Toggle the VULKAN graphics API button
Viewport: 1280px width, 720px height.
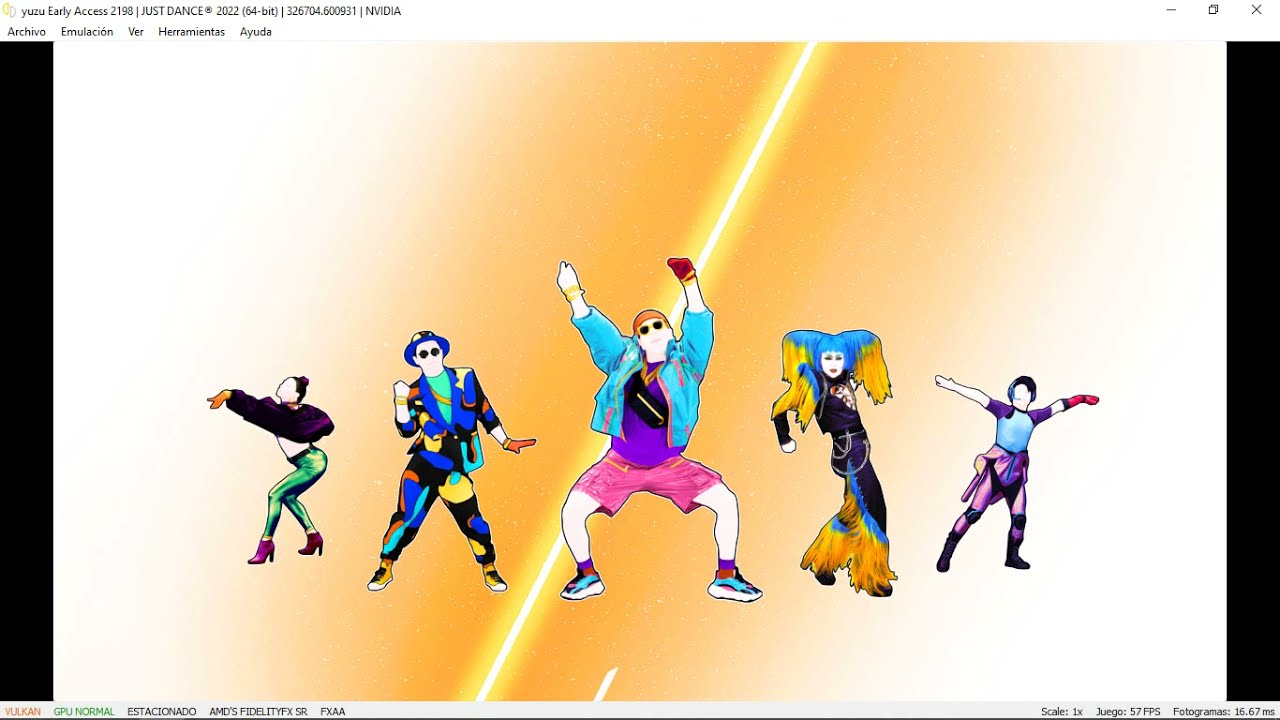23,712
